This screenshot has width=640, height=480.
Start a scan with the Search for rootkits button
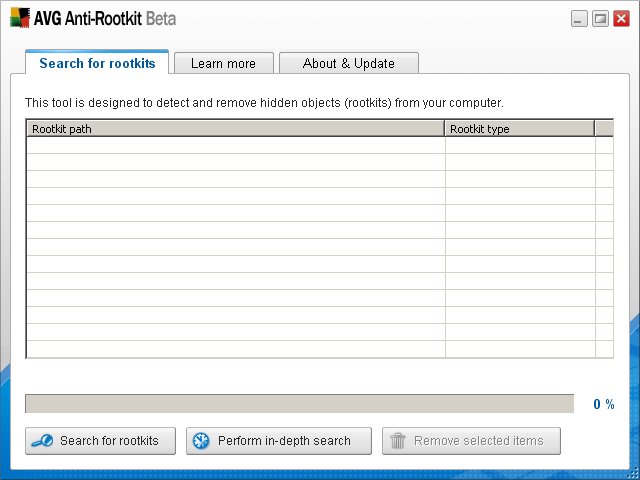100,441
